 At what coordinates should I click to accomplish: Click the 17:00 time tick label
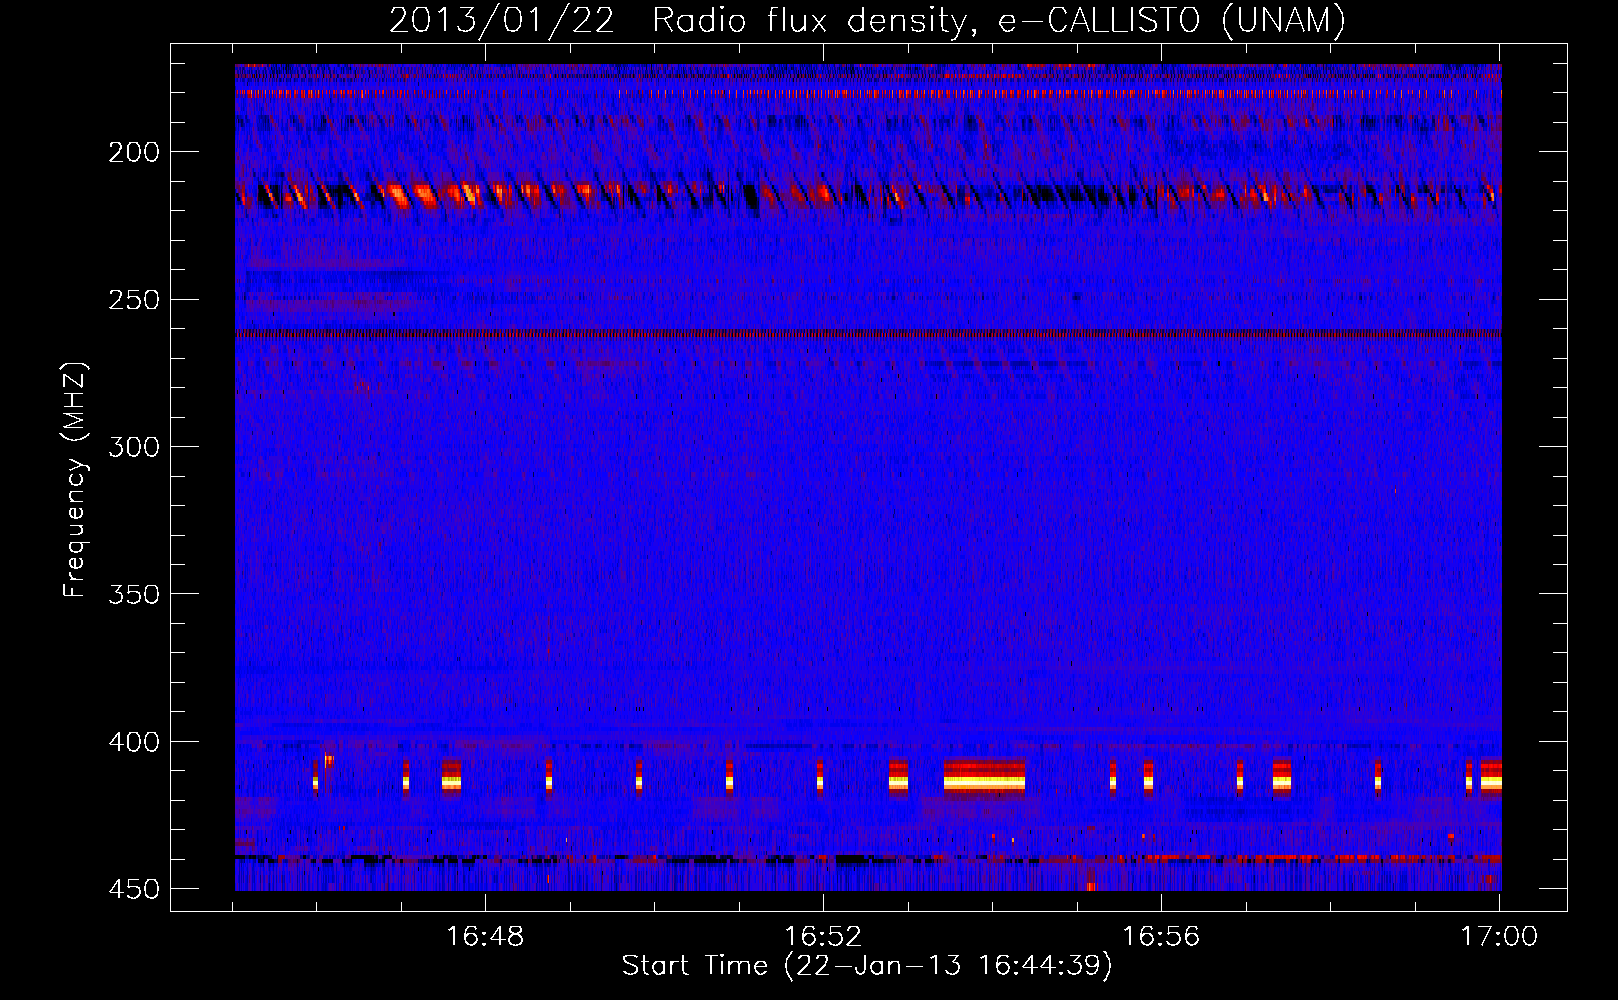click(1499, 937)
